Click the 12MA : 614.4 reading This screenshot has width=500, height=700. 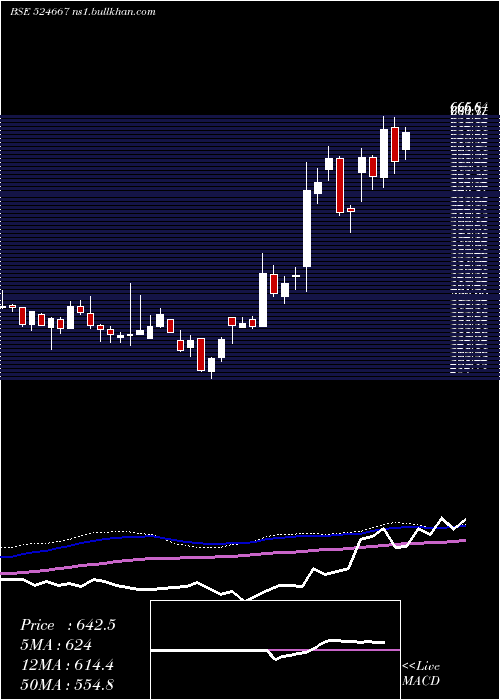tap(67, 665)
